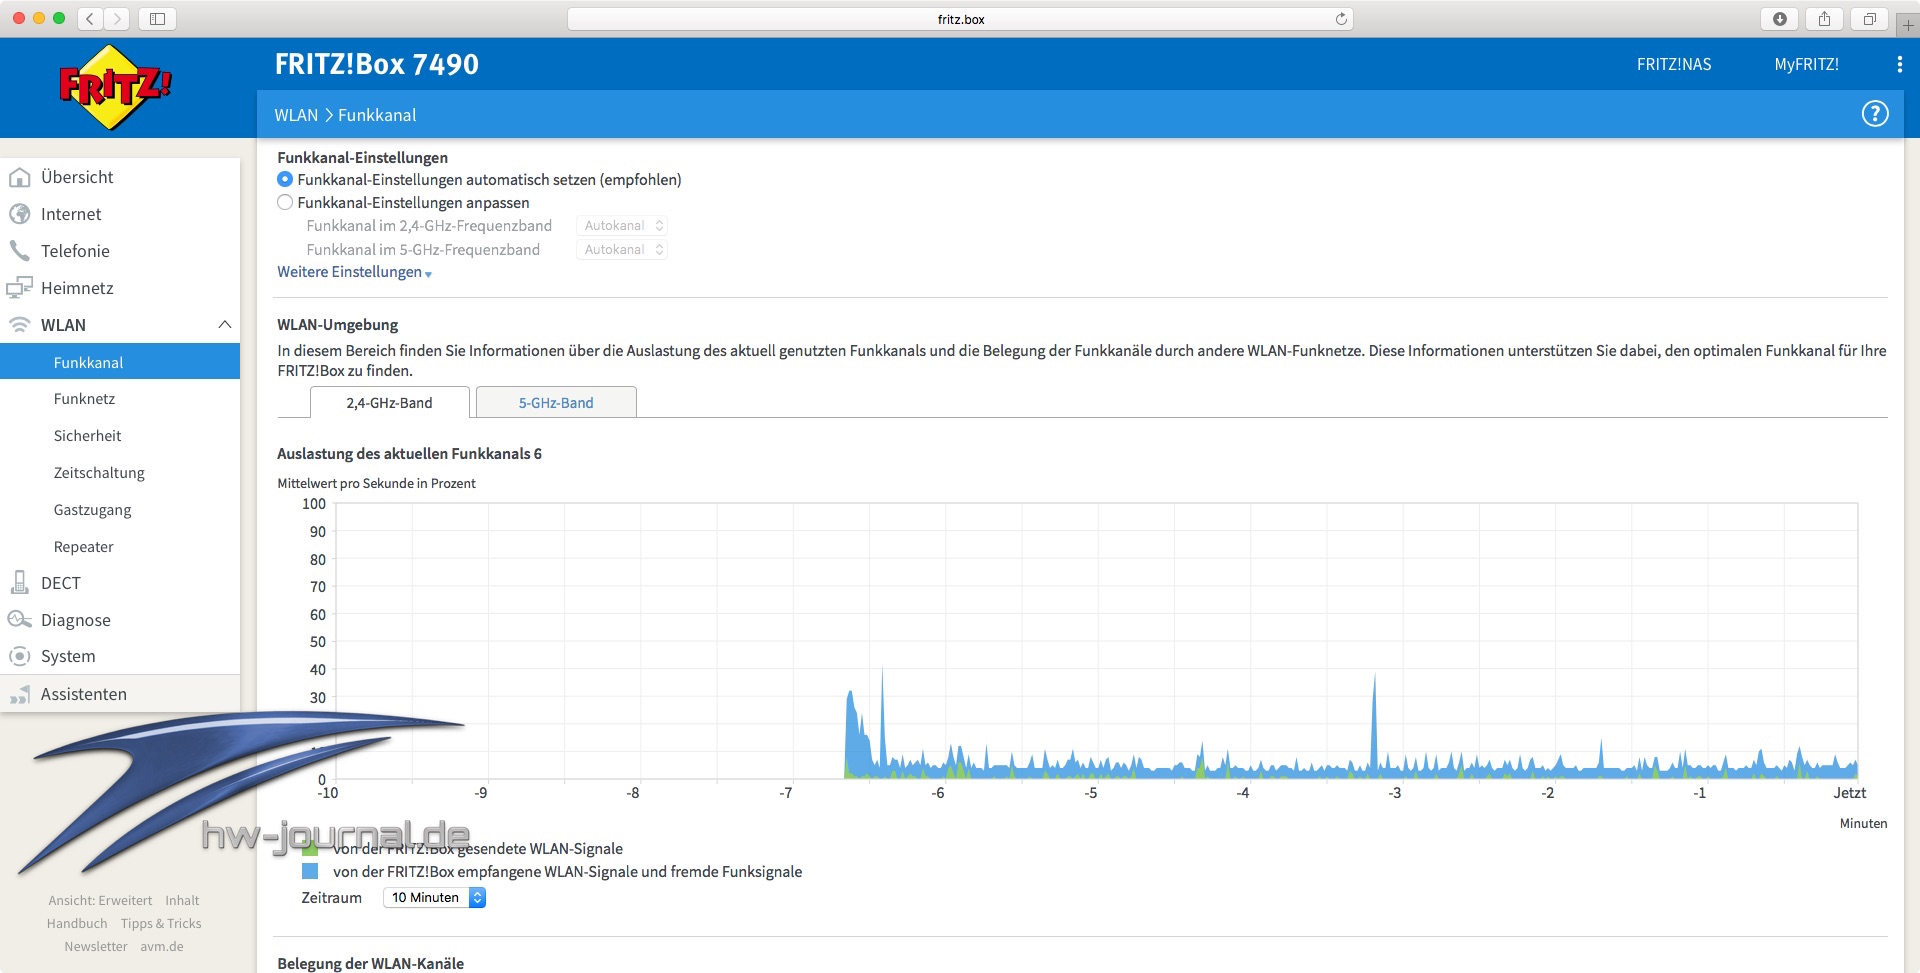
Task: Click the Heimnetz menu label
Action: pos(77,288)
